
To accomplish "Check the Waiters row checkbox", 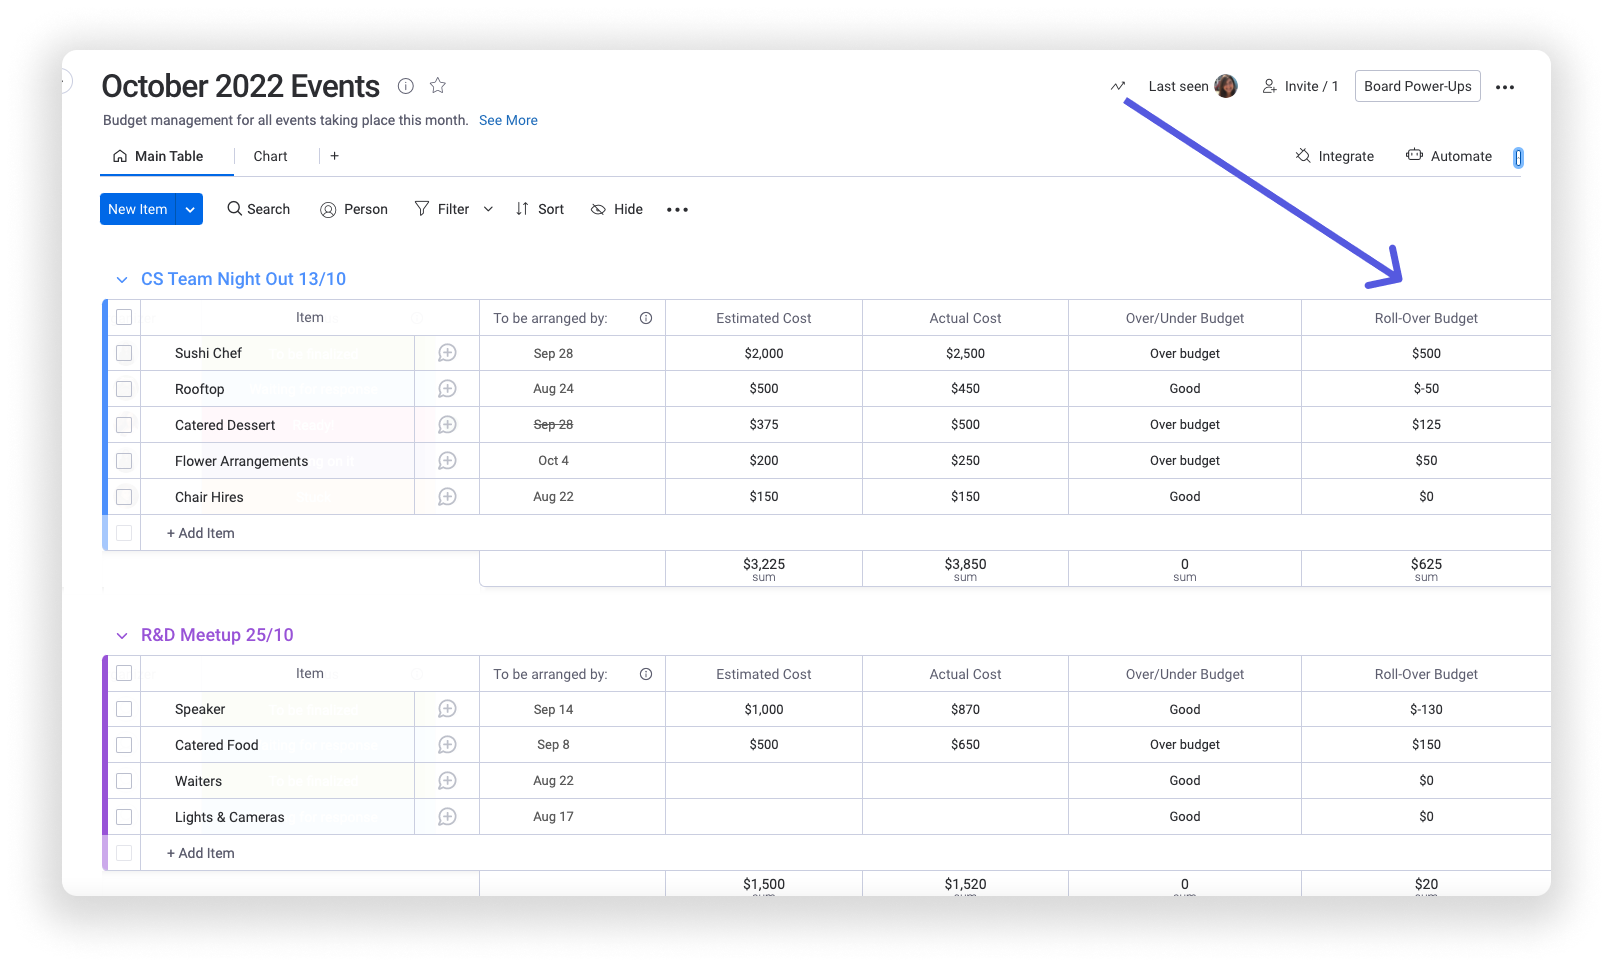I will point(124,781).
